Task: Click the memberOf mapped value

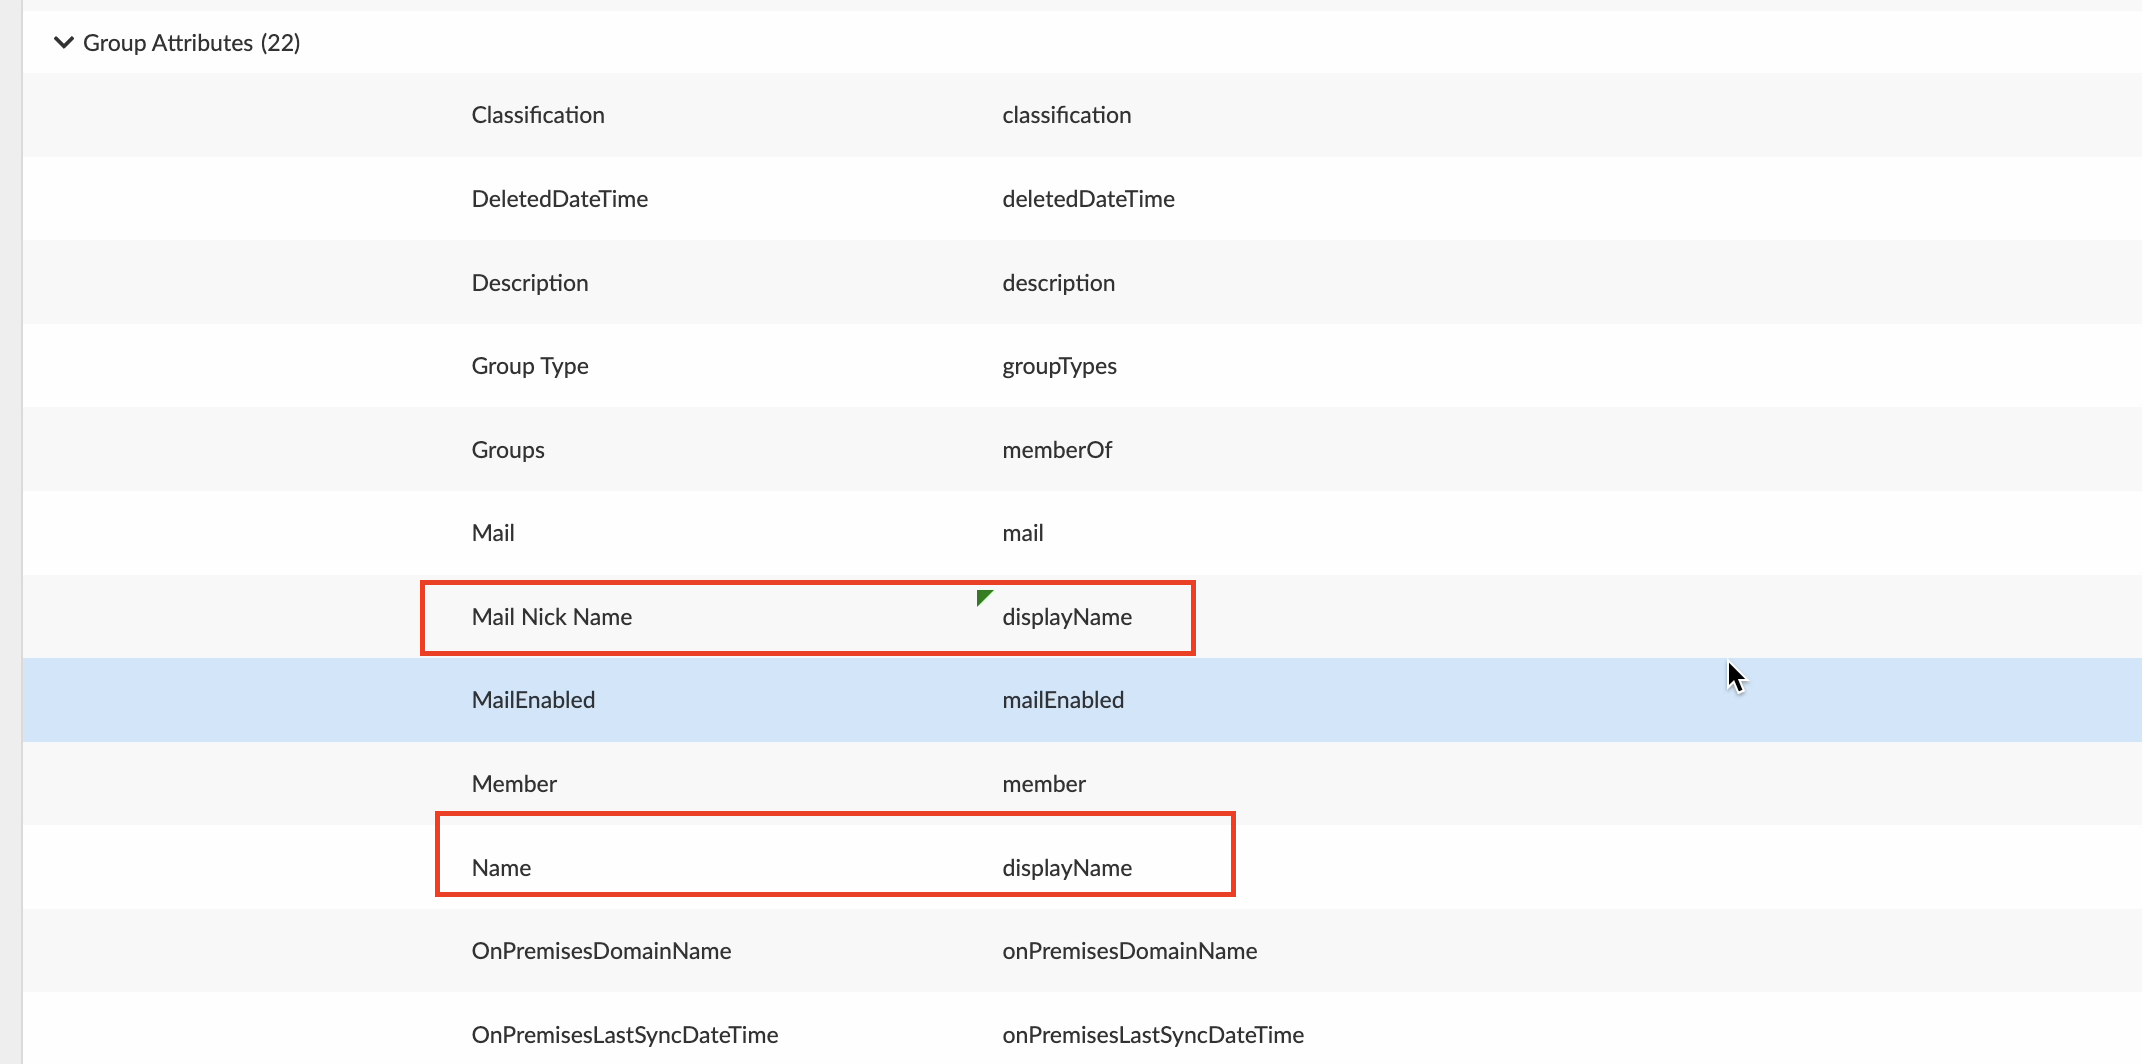Action: point(1057,450)
